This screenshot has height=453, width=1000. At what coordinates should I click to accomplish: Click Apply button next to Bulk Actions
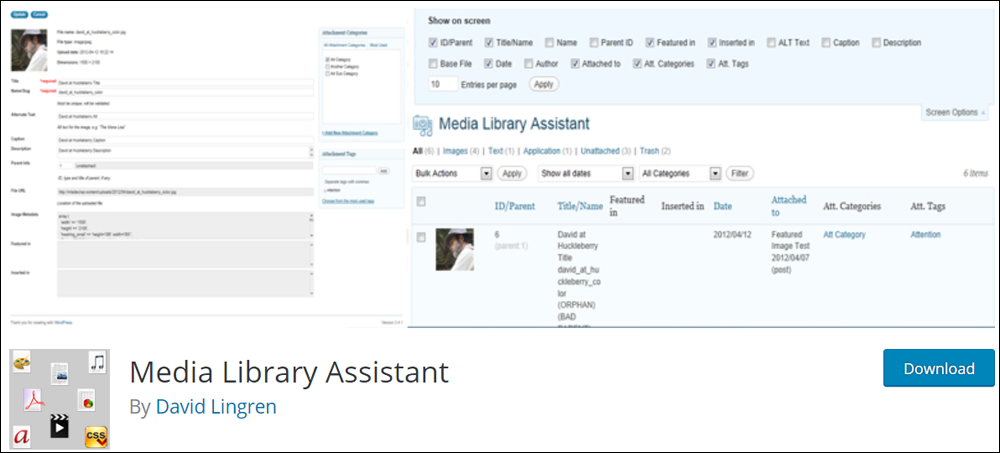pyautogui.click(x=511, y=174)
